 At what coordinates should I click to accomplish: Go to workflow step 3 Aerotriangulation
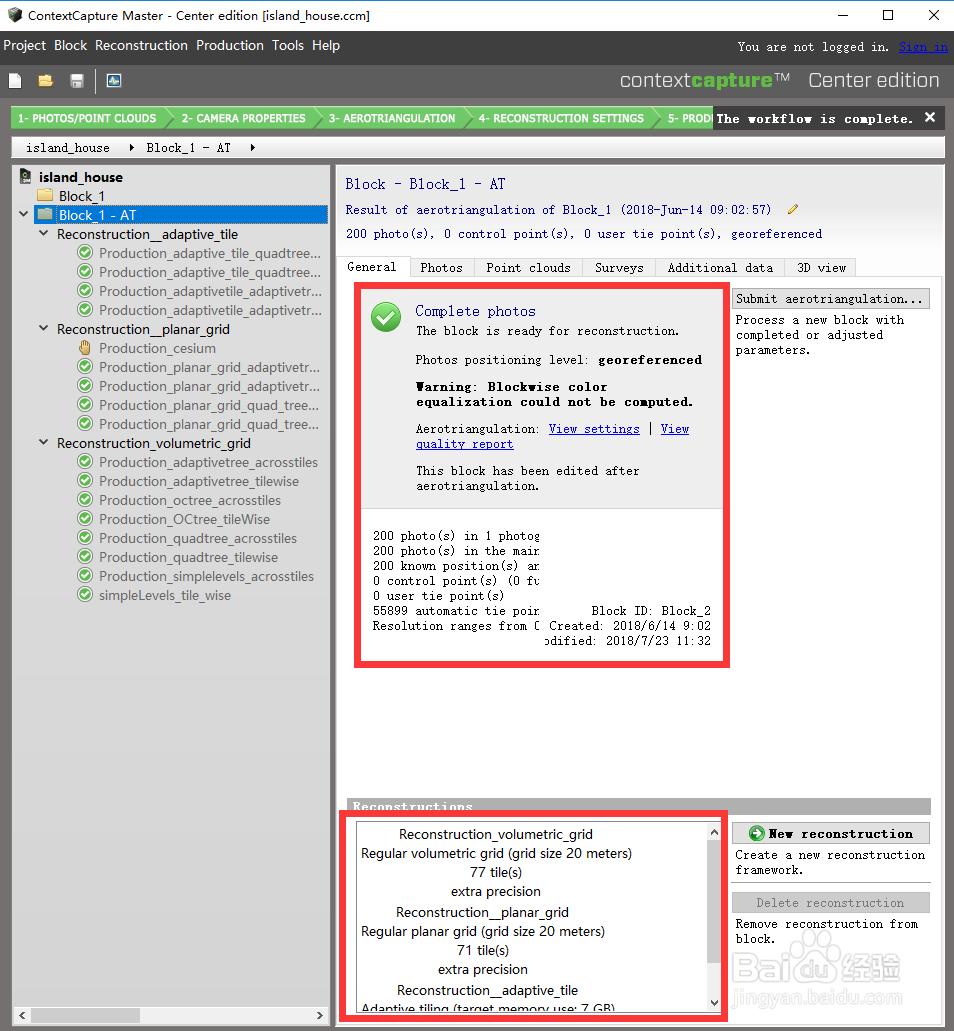392,118
